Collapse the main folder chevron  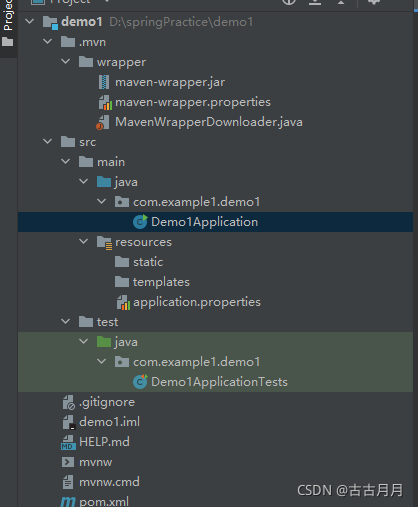(66, 162)
